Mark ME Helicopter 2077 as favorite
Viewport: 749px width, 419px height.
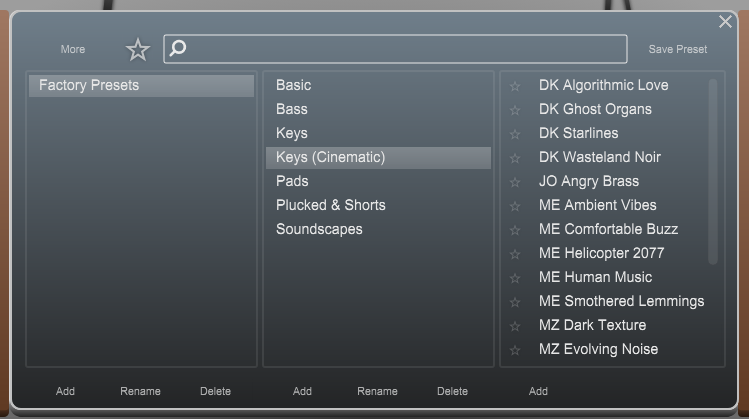tap(514, 254)
